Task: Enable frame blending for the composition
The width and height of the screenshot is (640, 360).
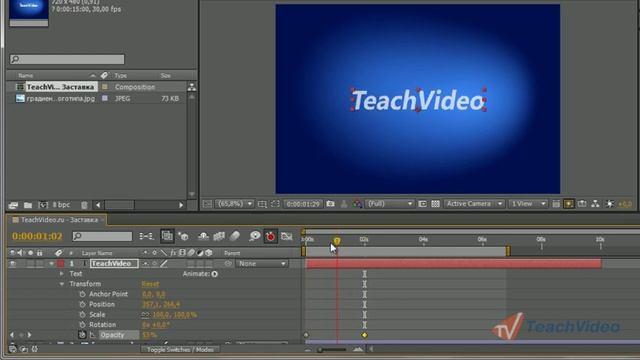Action: click(219, 236)
